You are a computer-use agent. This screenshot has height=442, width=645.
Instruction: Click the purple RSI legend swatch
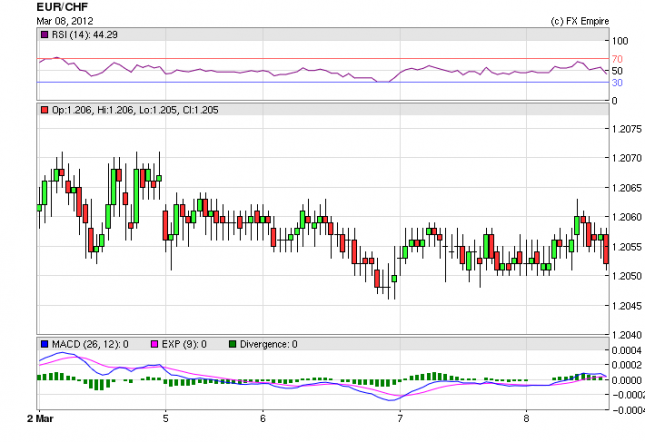[44, 35]
